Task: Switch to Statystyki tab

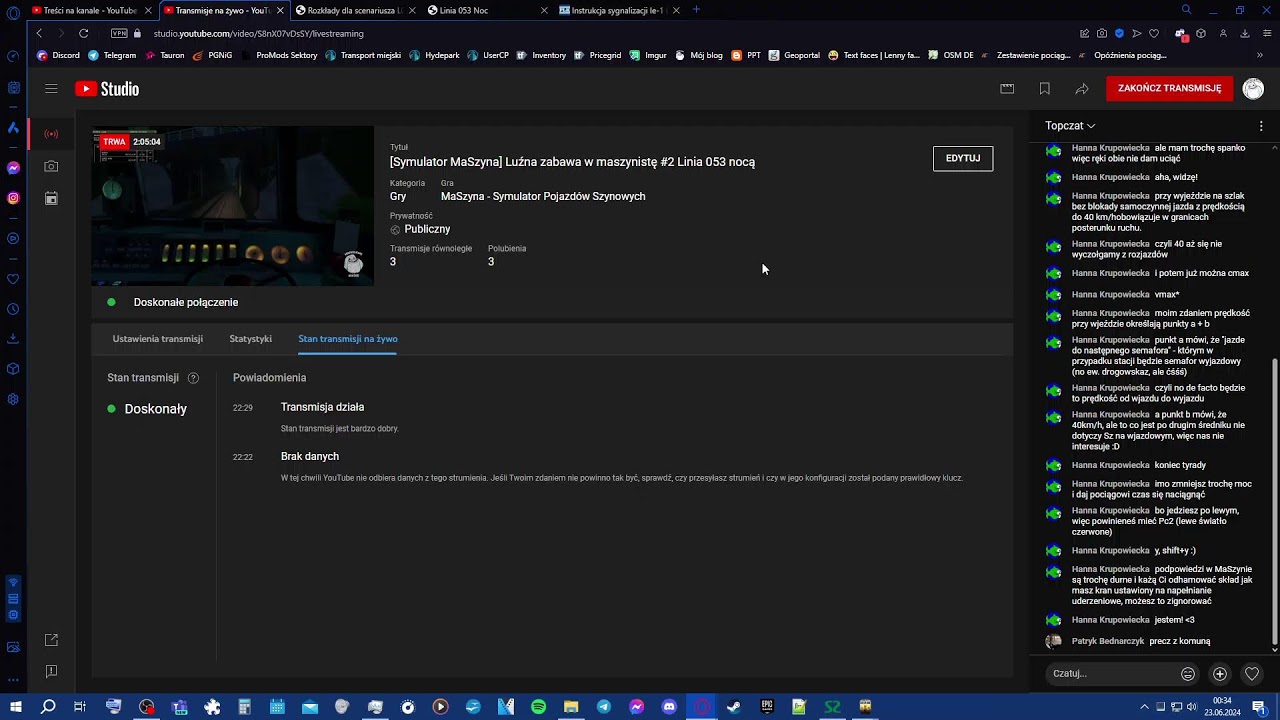Action: tap(250, 339)
